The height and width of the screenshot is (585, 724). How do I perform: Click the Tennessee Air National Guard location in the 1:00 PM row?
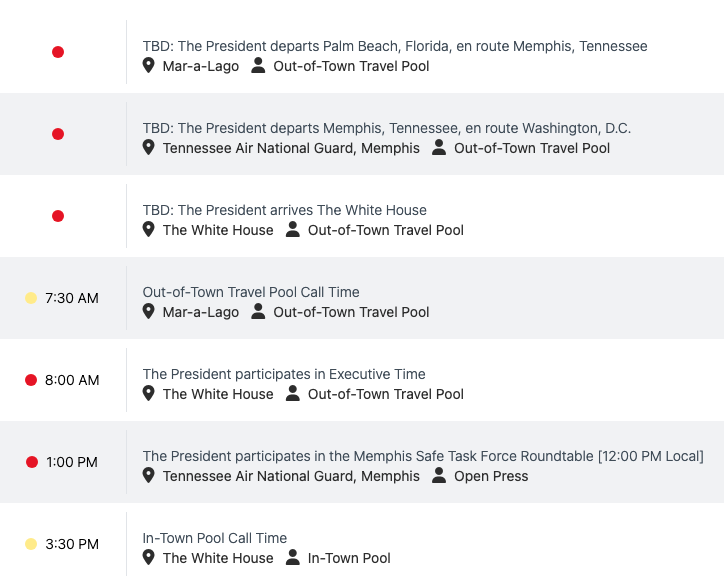pos(291,476)
